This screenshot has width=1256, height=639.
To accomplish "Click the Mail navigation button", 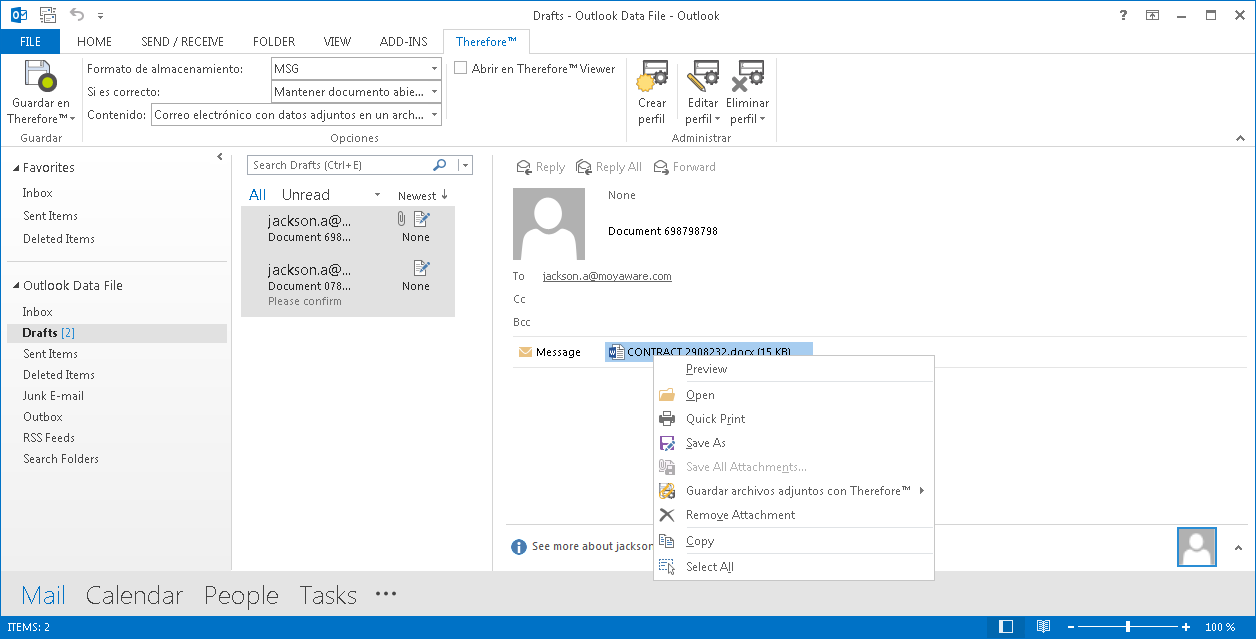I will 43,596.
